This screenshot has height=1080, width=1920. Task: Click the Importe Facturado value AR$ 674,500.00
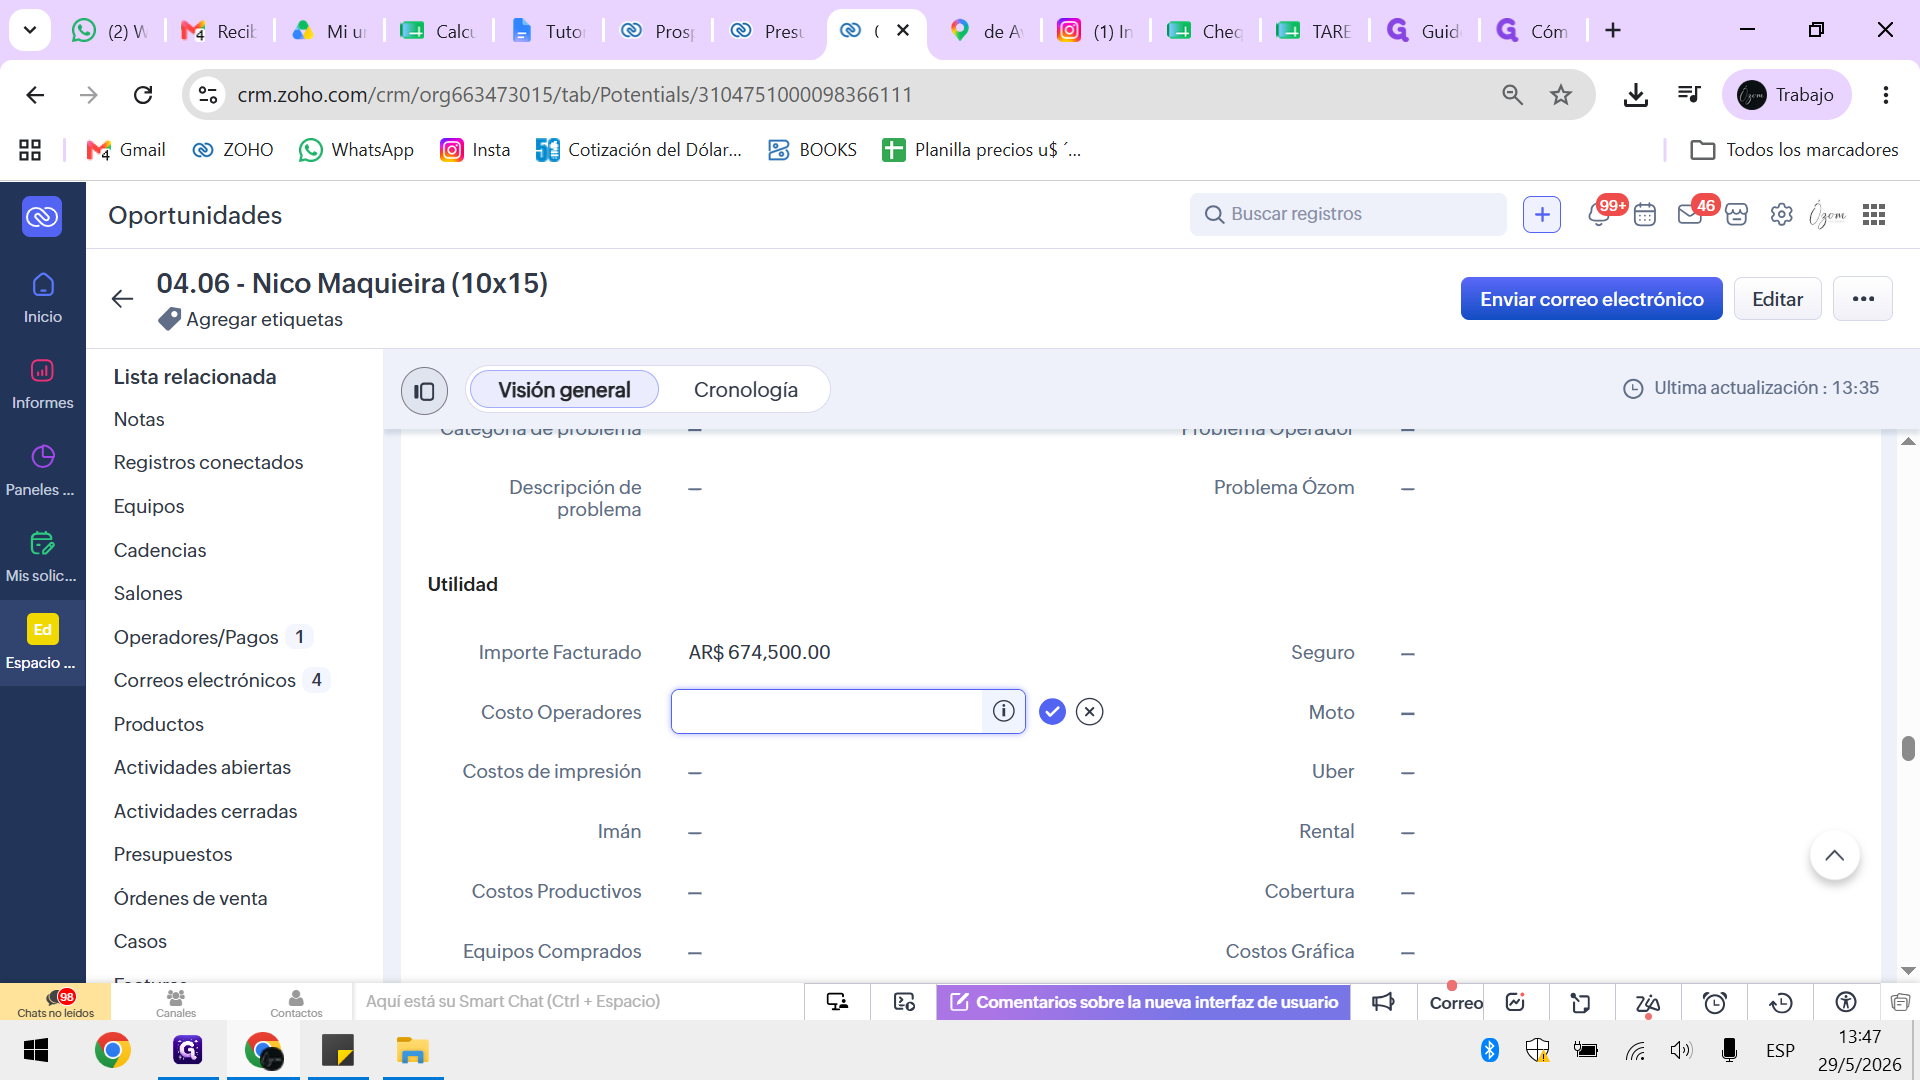click(x=759, y=652)
